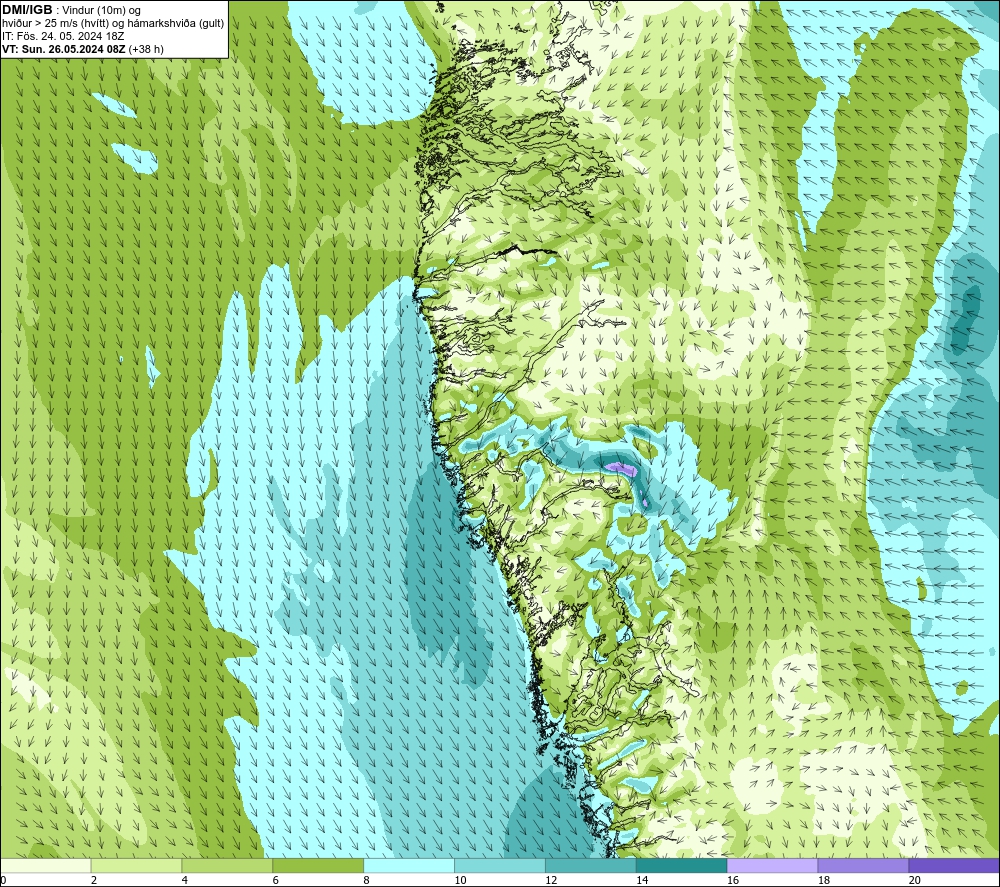This screenshot has width=1000, height=887.
Task: Click the legend scale label '2'
Action: coord(94,880)
